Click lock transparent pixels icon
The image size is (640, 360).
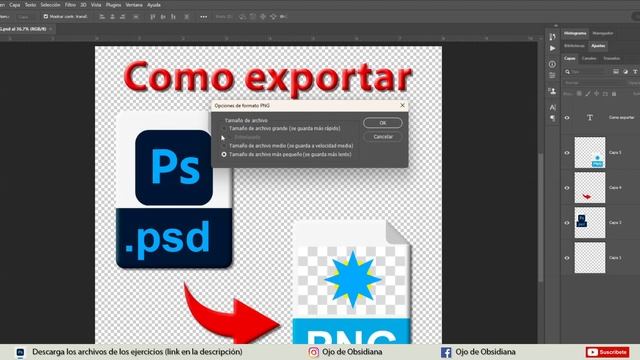coord(579,94)
